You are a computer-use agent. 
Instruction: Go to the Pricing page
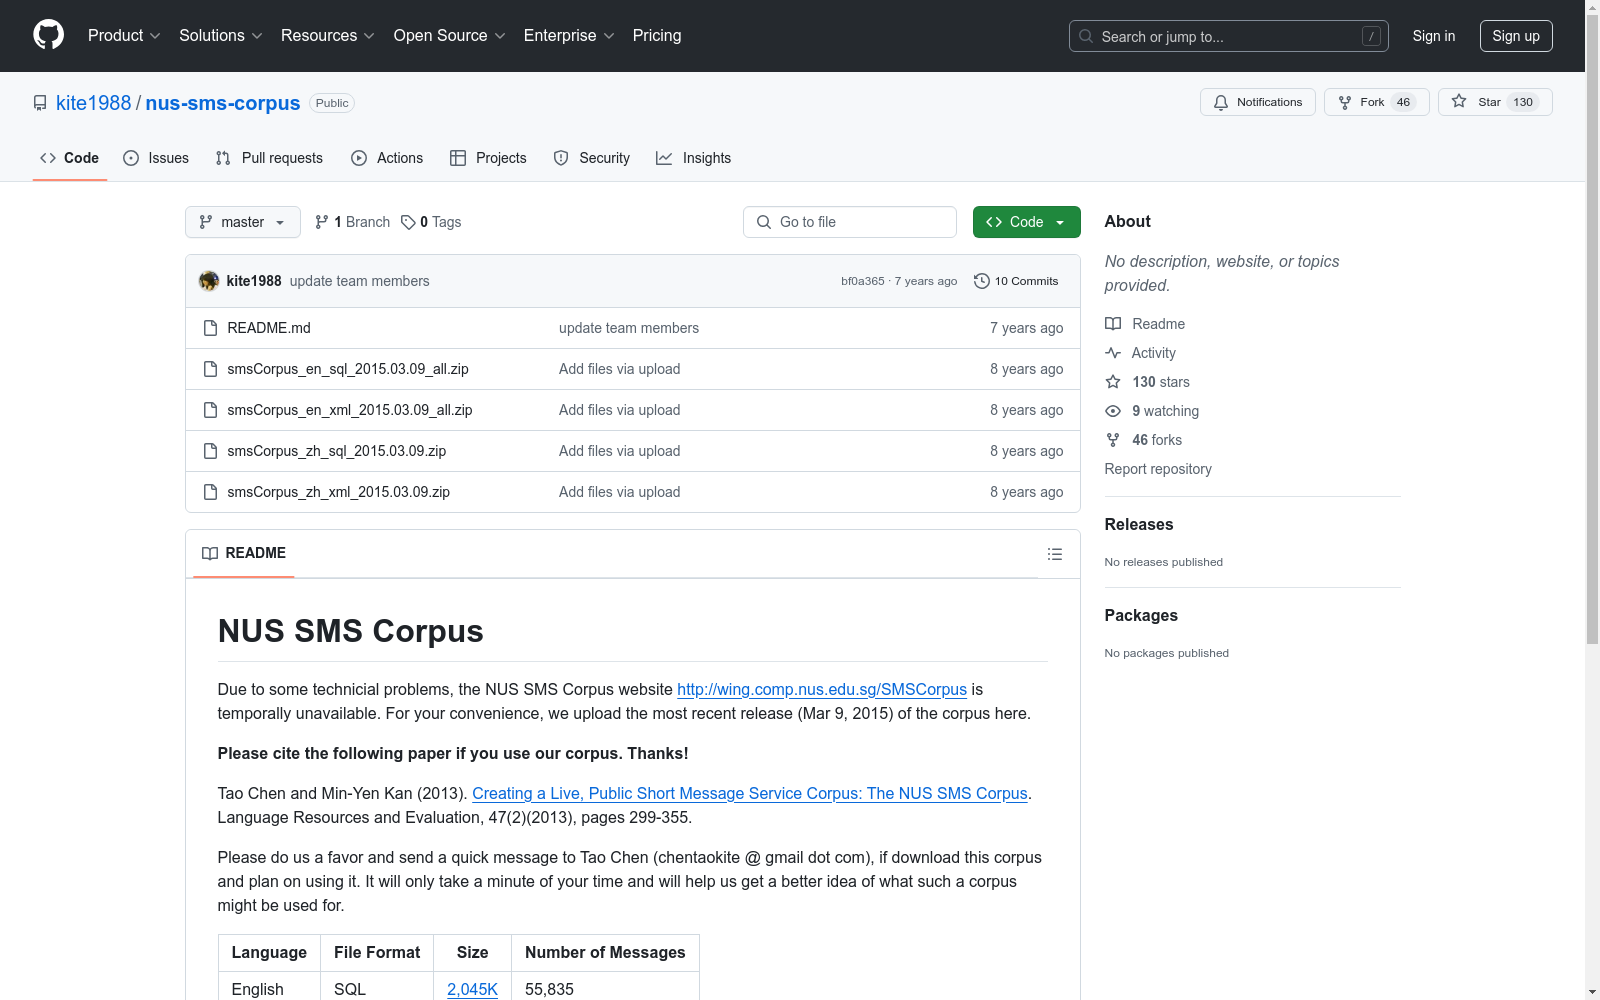[x=657, y=35]
